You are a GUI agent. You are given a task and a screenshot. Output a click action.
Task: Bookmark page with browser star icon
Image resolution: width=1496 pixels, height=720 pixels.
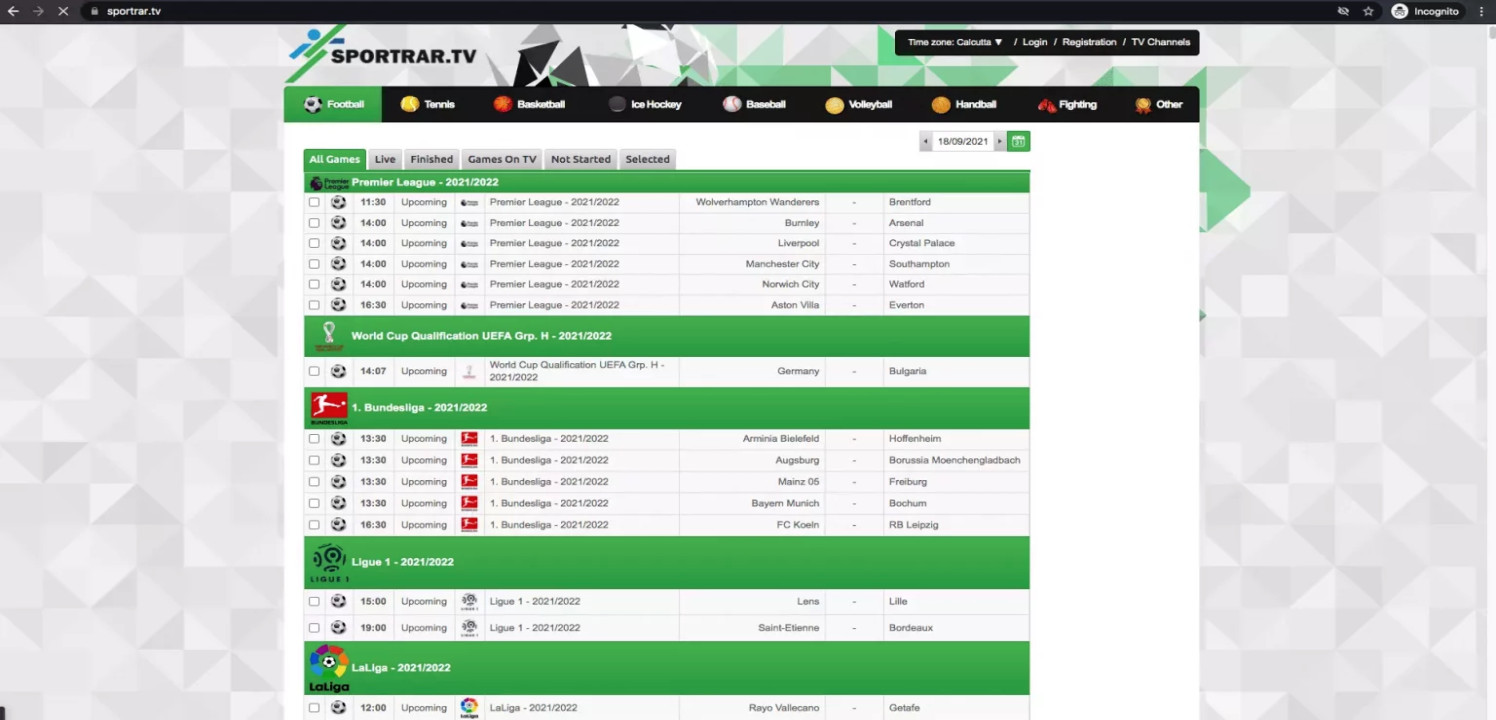[1368, 11]
